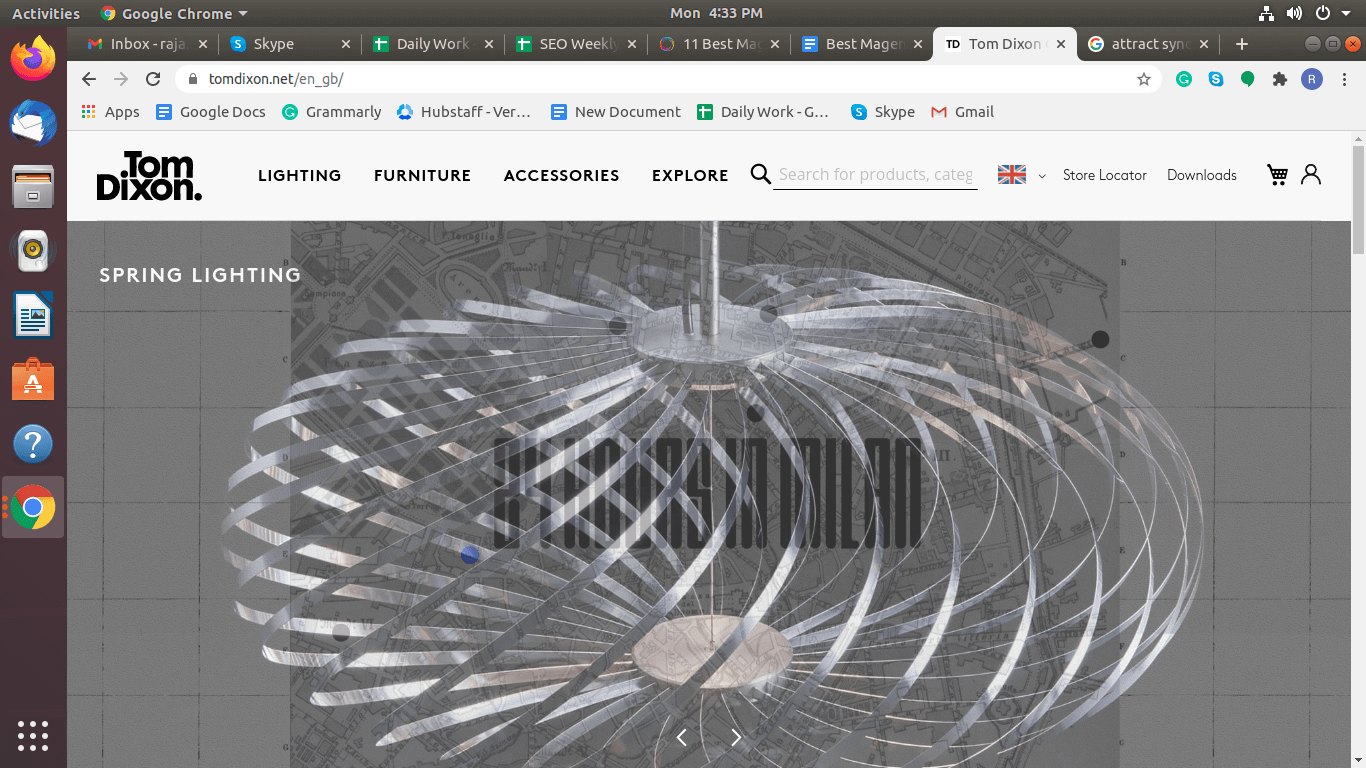The image size is (1366, 768).
Task: Open the system status menu arrow
Action: [x=1346, y=13]
